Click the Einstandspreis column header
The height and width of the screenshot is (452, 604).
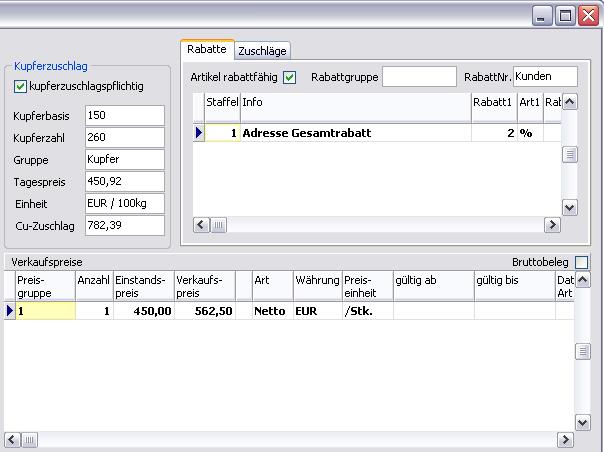[x=143, y=286]
